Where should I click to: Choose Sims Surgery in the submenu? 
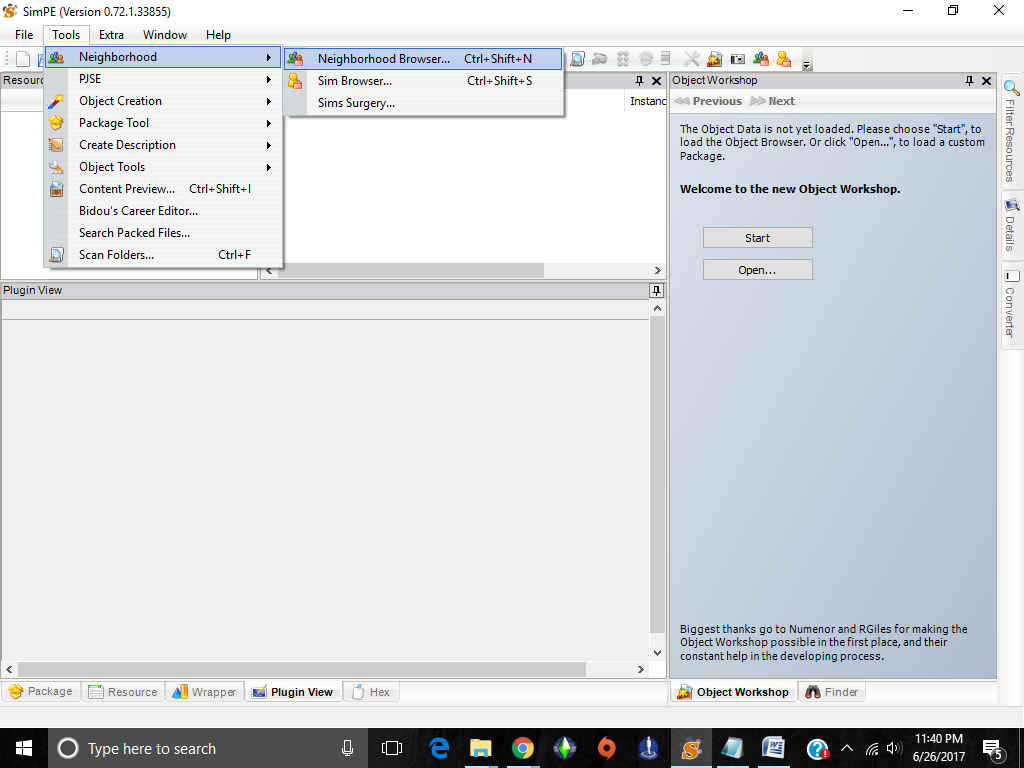tap(356, 103)
